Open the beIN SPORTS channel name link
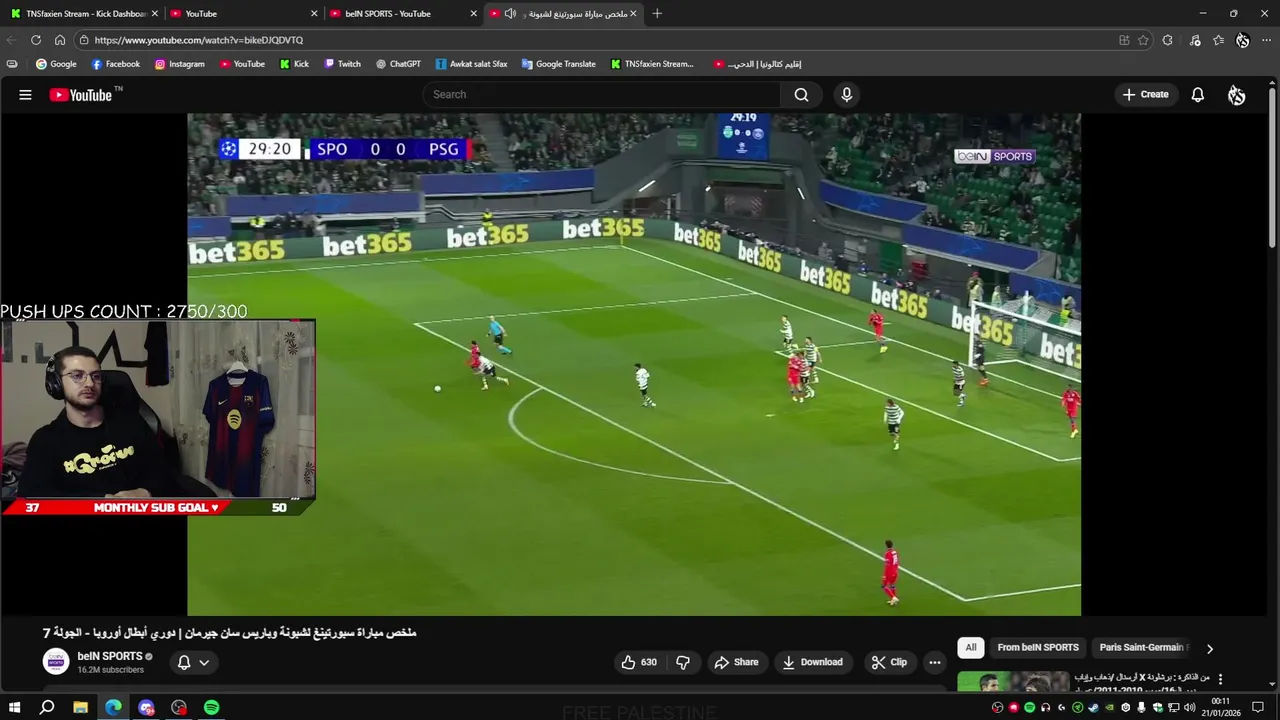The height and width of the screenshot is (720, 1280). 110,656
